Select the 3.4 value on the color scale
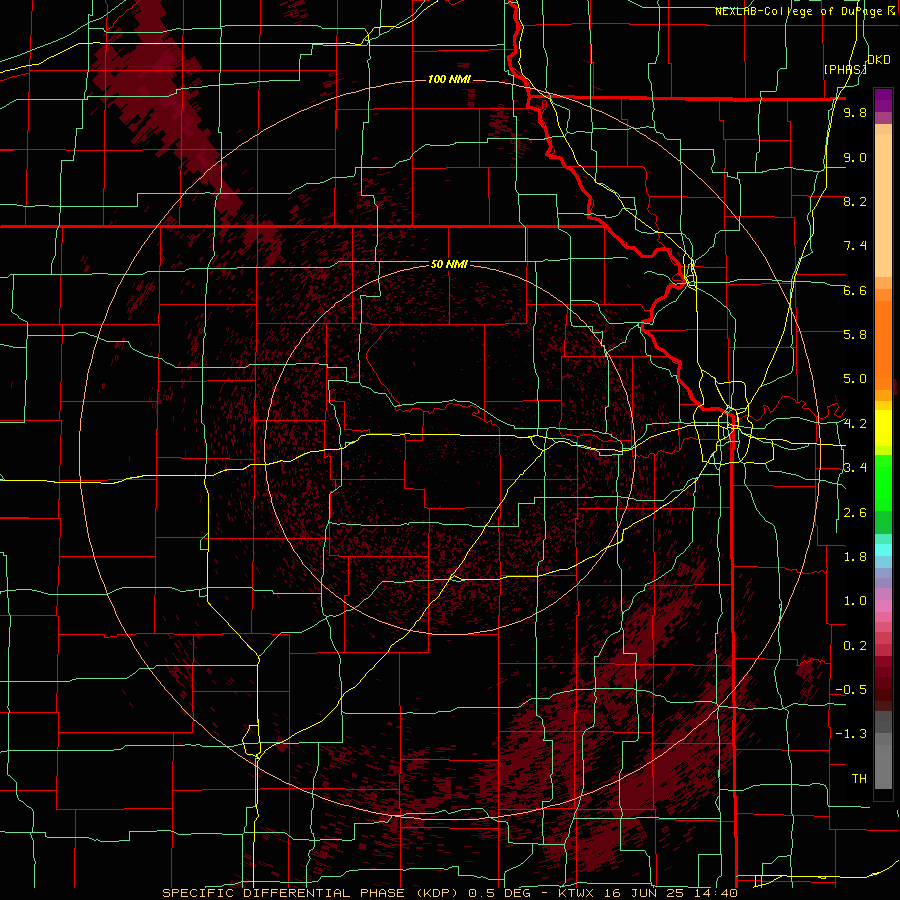Image resolution: width=900 pixels, height=900 pixels. (x=855, y=468)
